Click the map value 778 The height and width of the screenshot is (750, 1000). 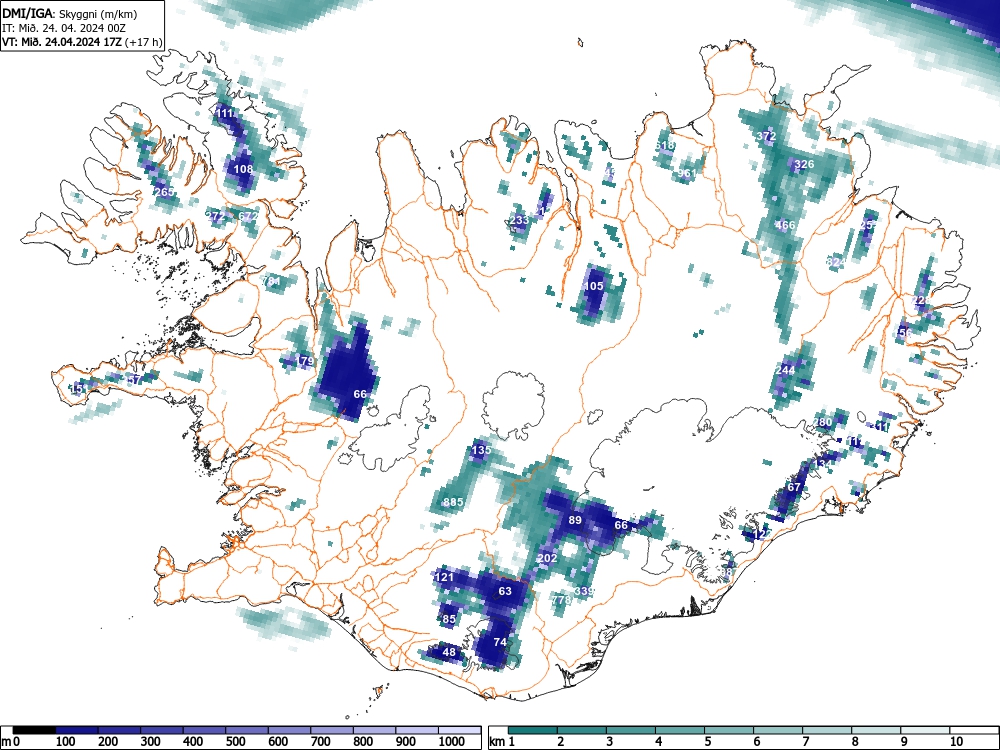(x=561, y=600)
